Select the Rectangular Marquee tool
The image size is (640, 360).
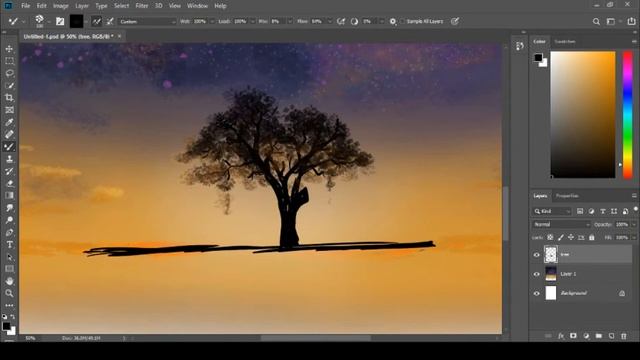[9, 61]
